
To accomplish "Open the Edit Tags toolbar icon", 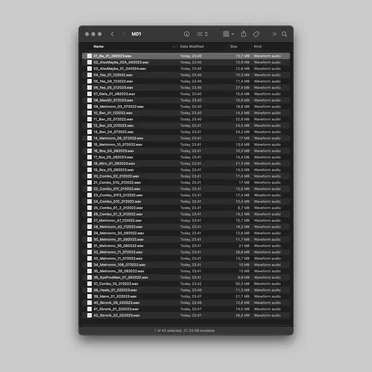I will [x=256, y=34].
